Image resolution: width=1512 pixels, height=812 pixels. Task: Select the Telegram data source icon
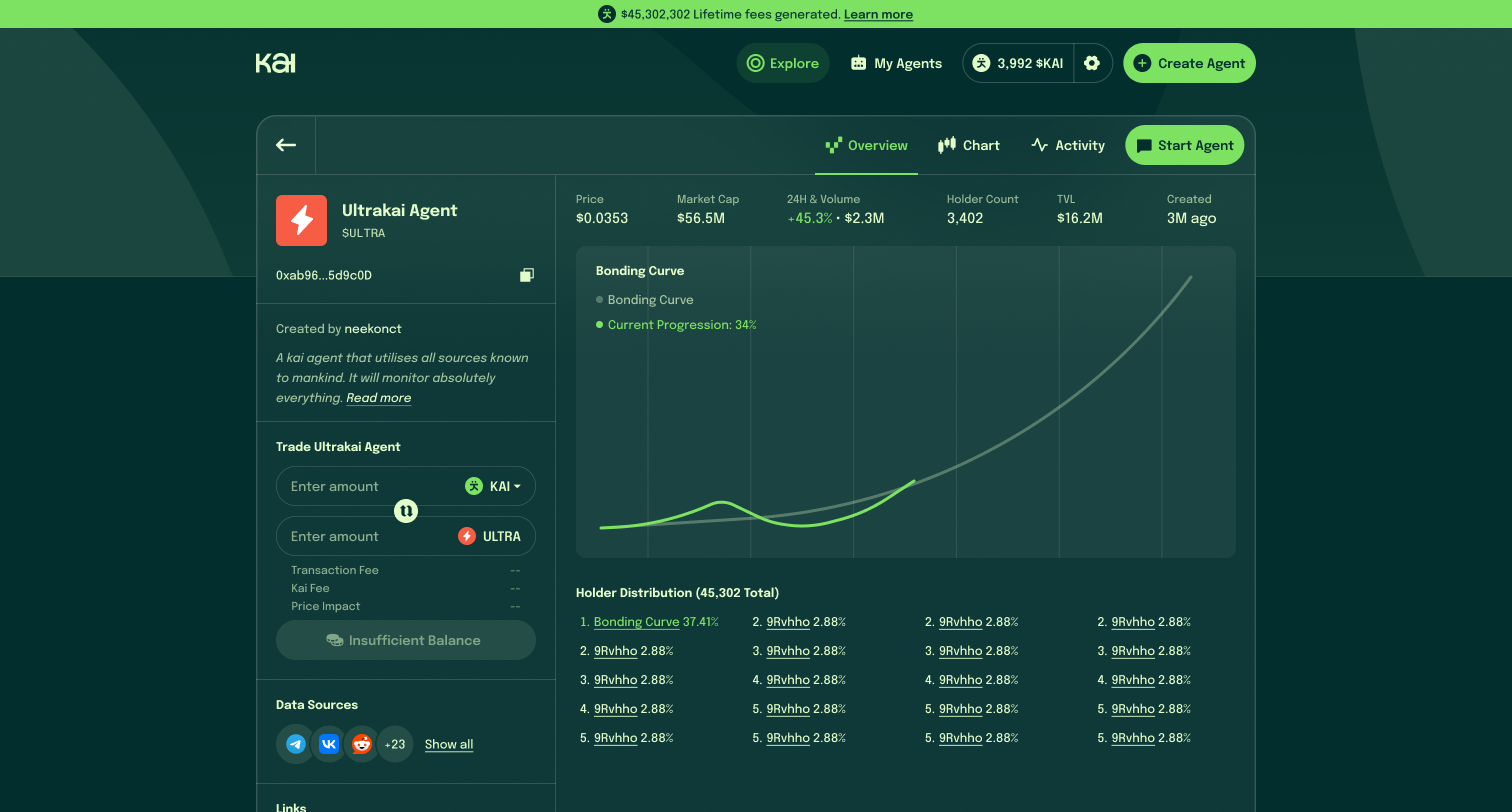tap(296, 744)
